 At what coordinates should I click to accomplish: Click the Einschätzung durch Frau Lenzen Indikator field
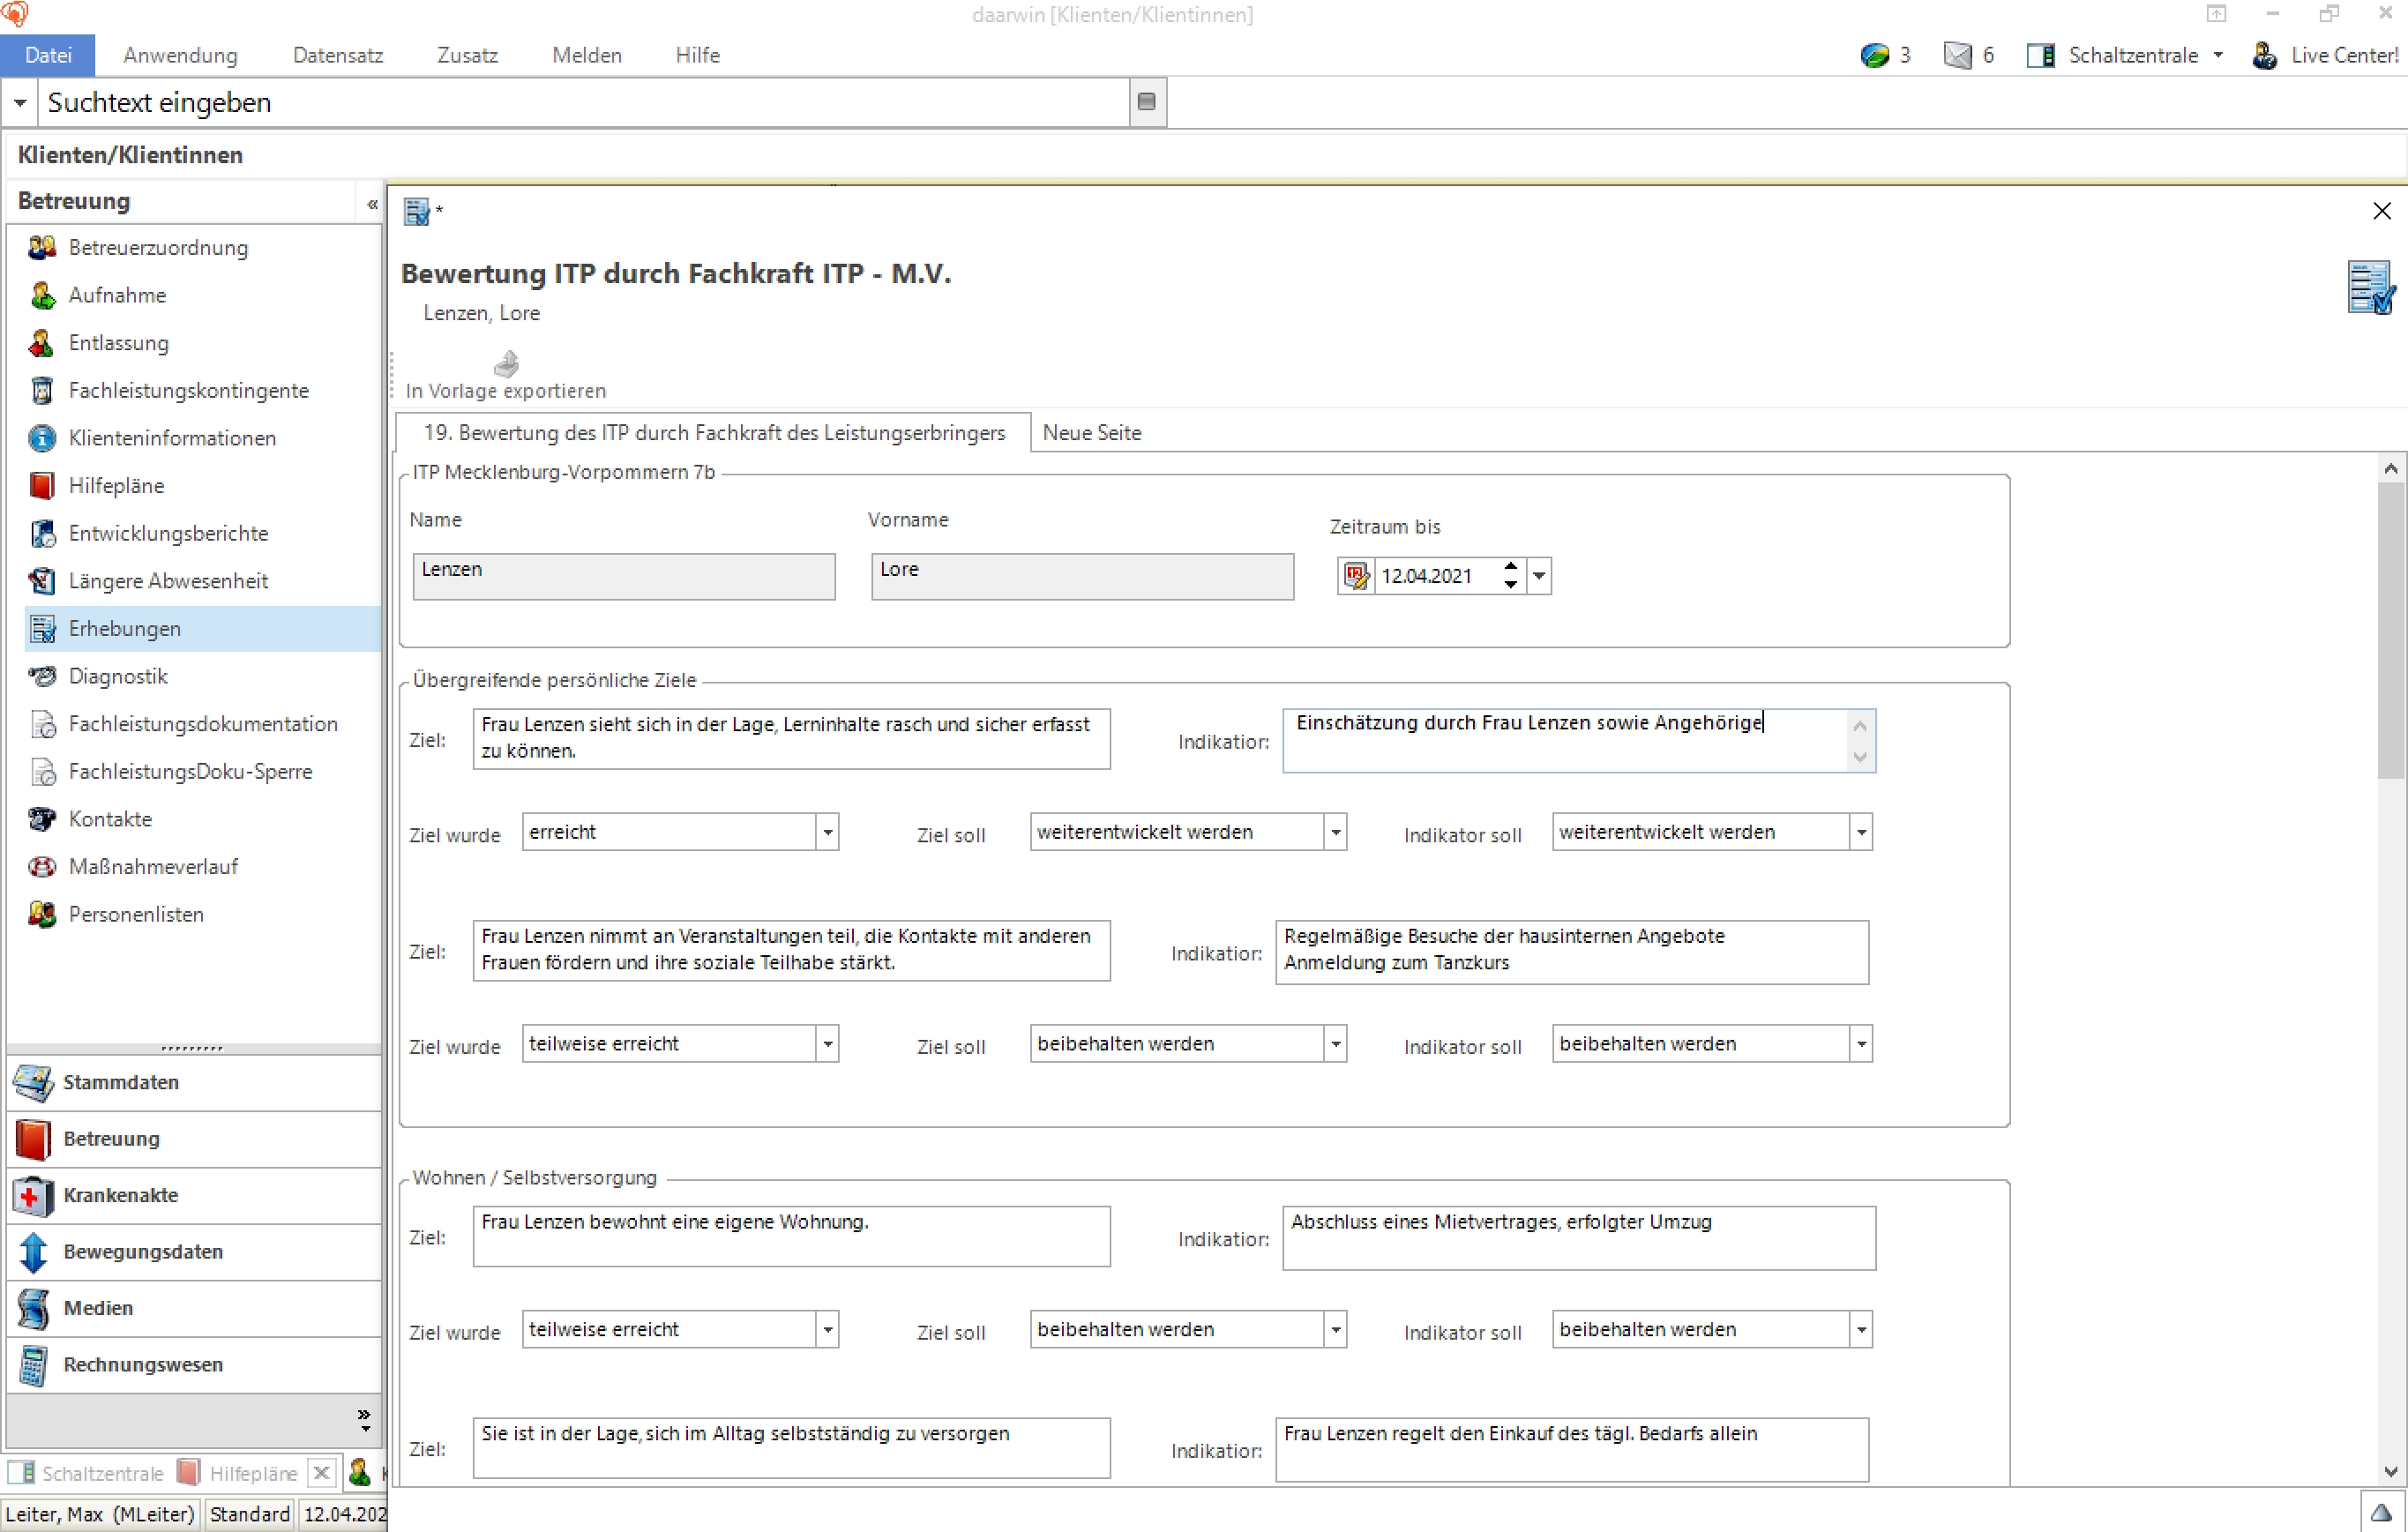(1578, 741)
